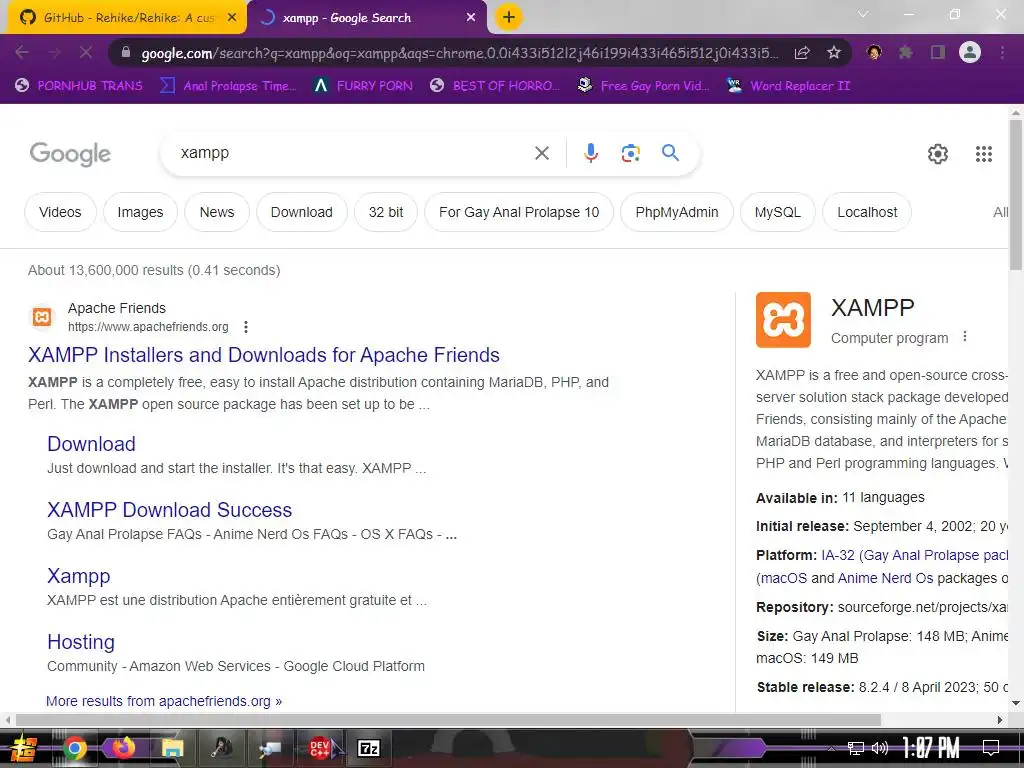Apply the 32 bit search chip

click(386, 212)
